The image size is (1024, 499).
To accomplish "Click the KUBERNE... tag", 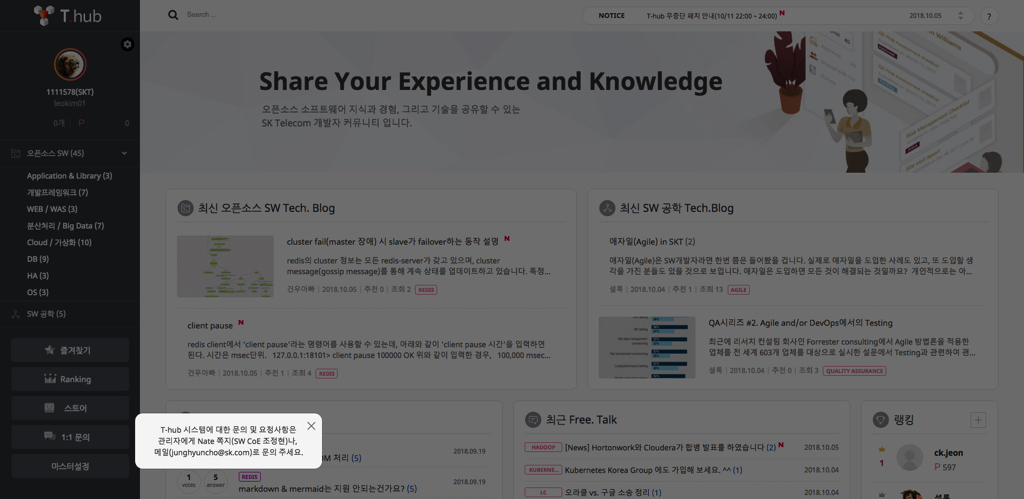I will click(543, 470).
